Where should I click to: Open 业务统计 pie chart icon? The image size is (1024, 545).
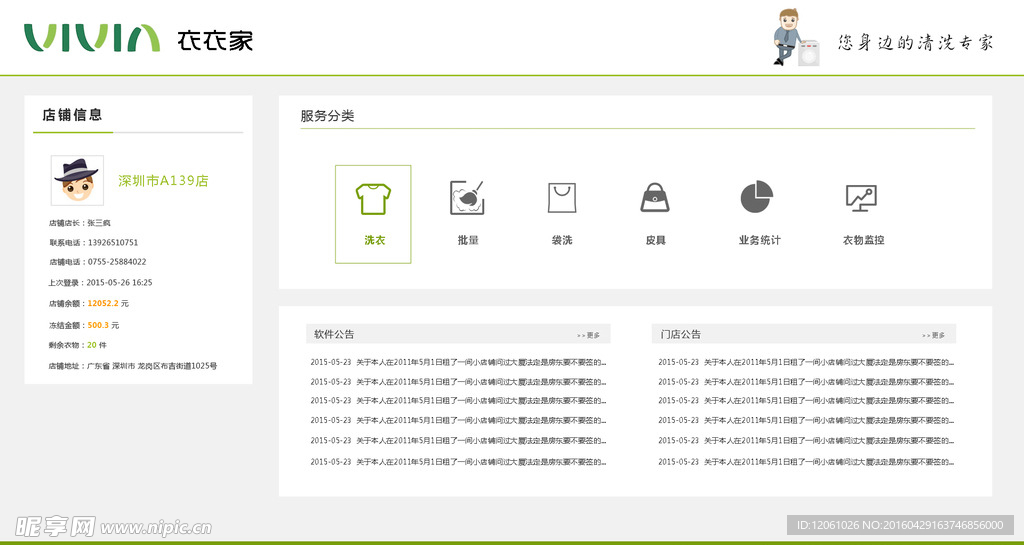point(757,196)
